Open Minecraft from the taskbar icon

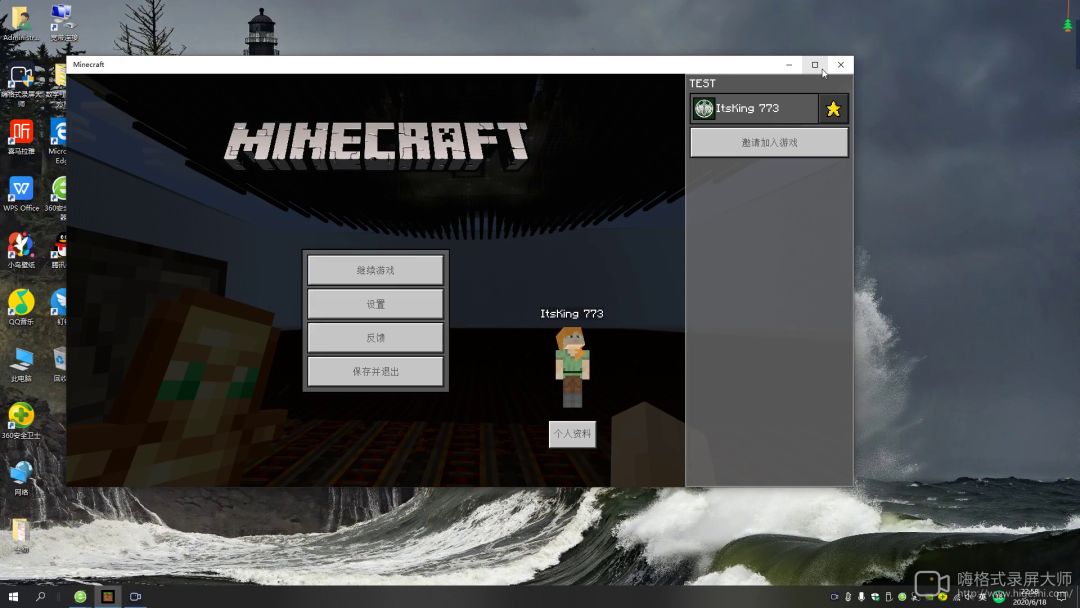coord(107,597)
